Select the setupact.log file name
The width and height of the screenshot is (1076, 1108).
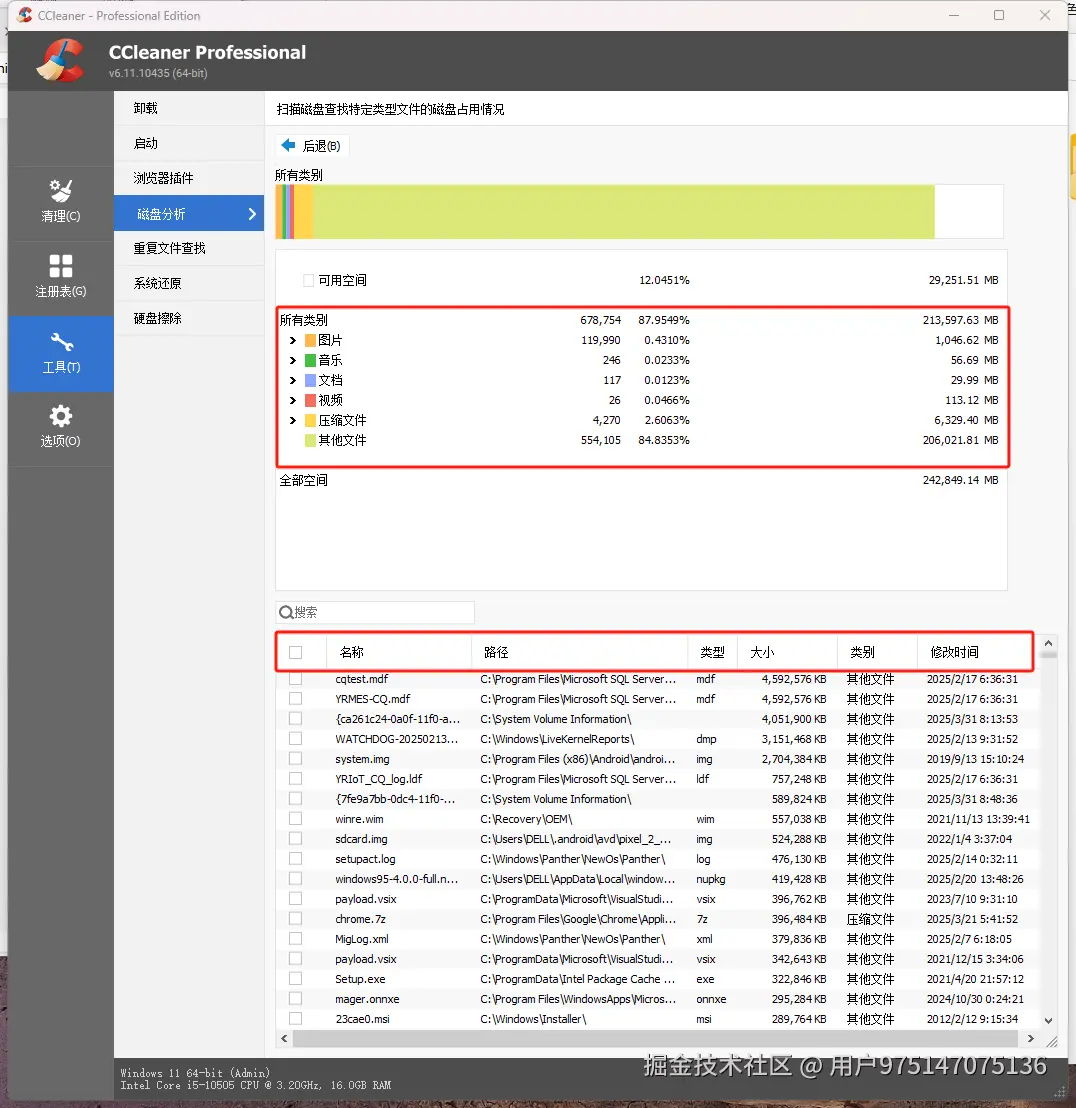click(365, 859)
